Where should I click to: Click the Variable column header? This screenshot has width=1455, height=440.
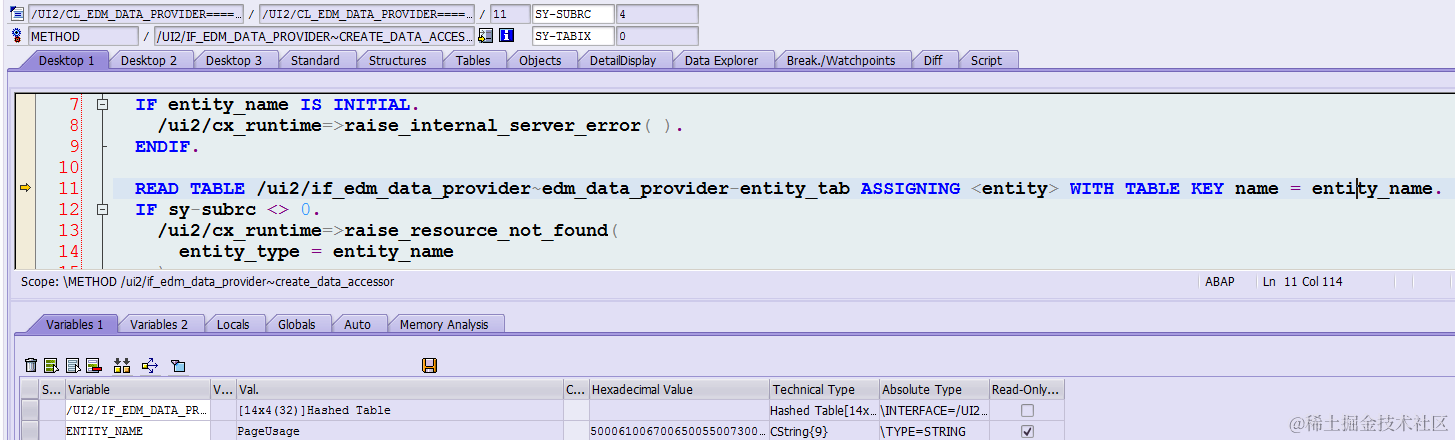coord(138,389)
